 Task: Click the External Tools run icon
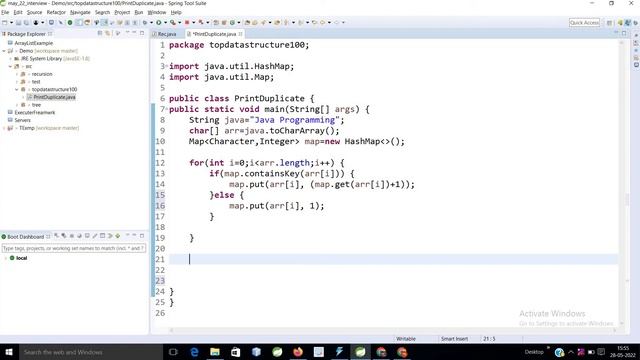pos(173,22)
